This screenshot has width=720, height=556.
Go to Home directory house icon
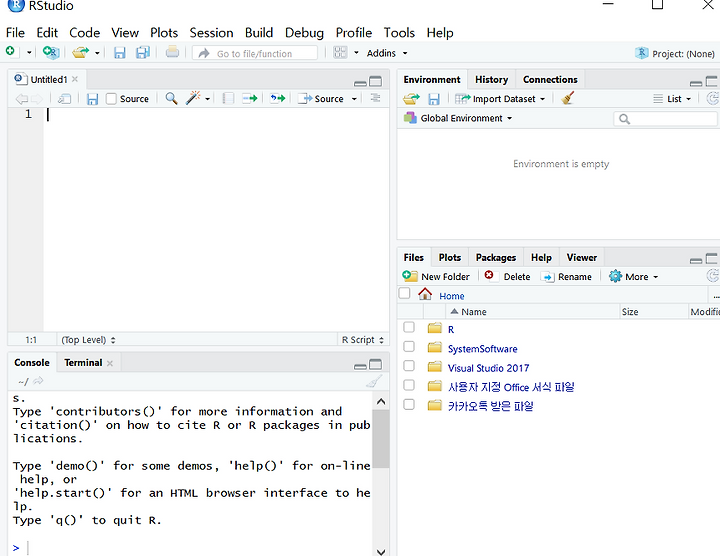pos(425,294)
